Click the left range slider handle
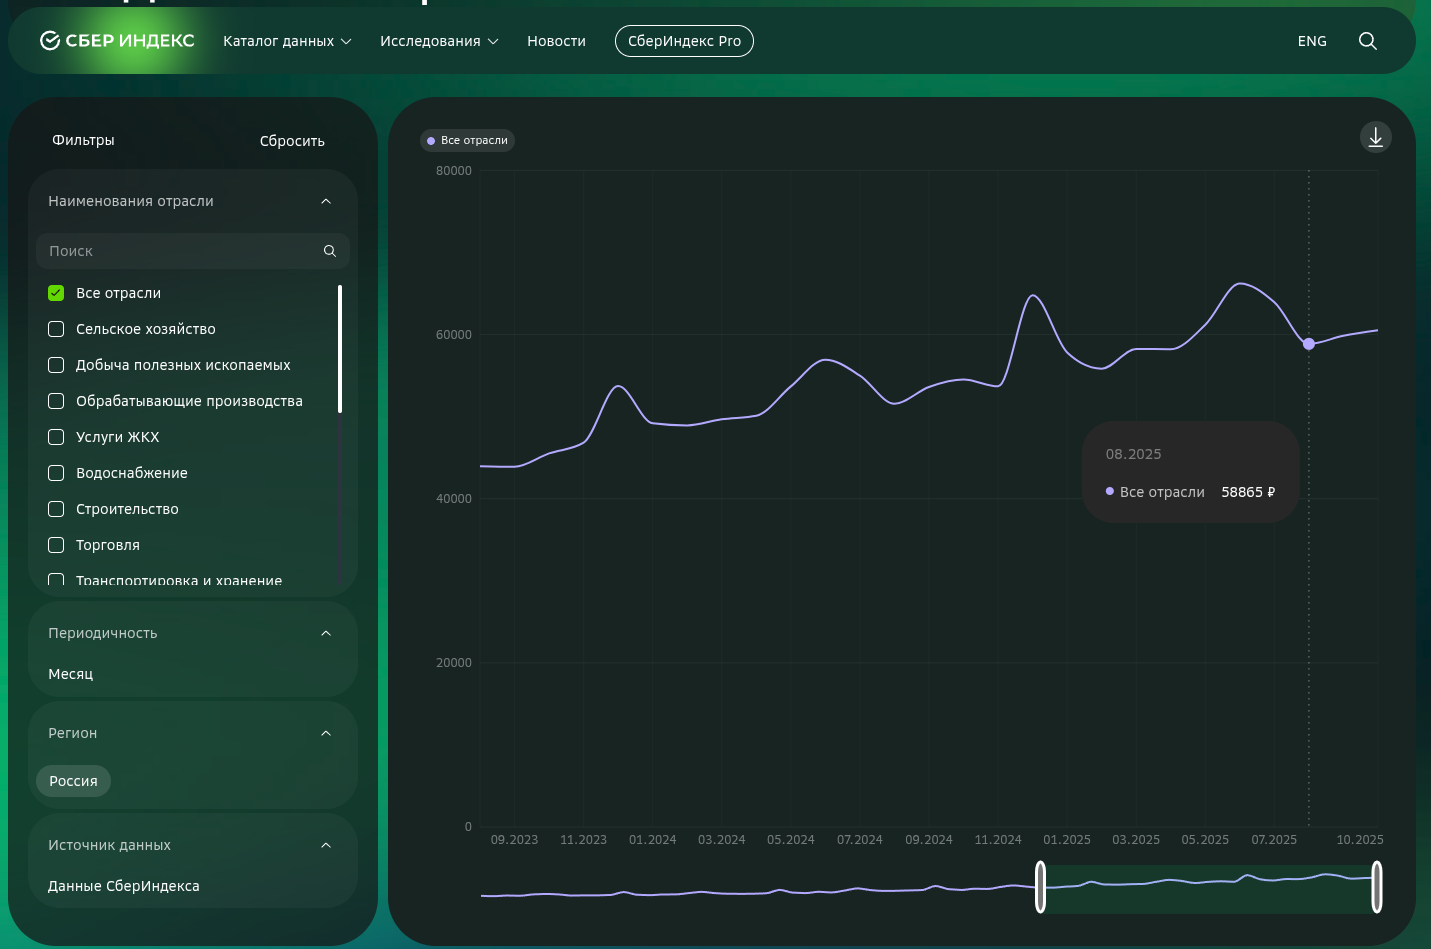1431x949 pixels. [1040, 887]
